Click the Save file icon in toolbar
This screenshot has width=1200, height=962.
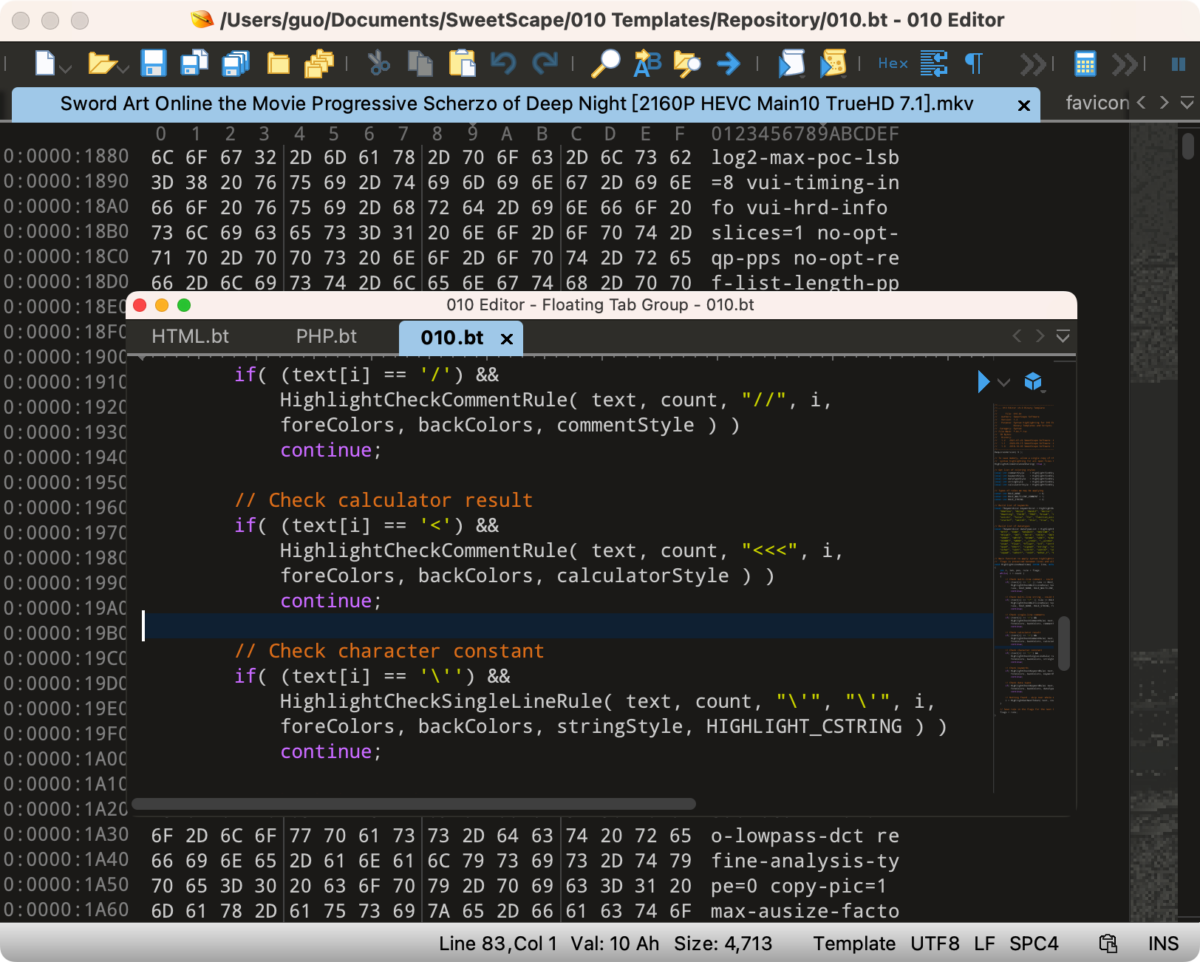coord(153,64)
